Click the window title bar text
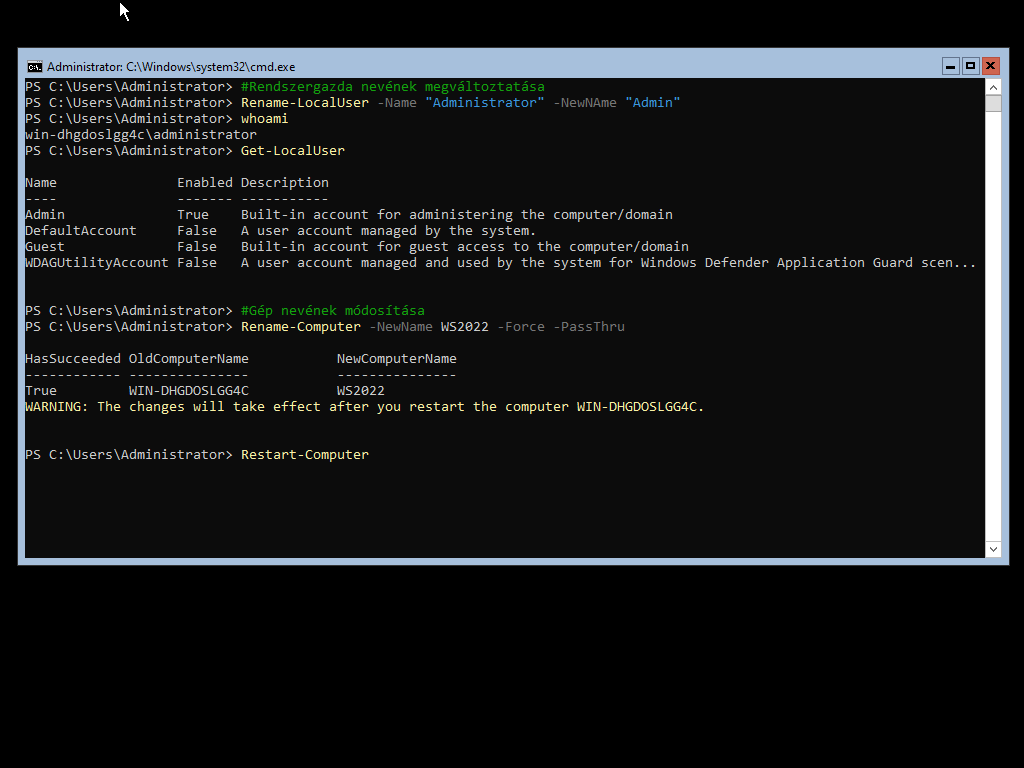1024x768 pixels. pos(171,67)
